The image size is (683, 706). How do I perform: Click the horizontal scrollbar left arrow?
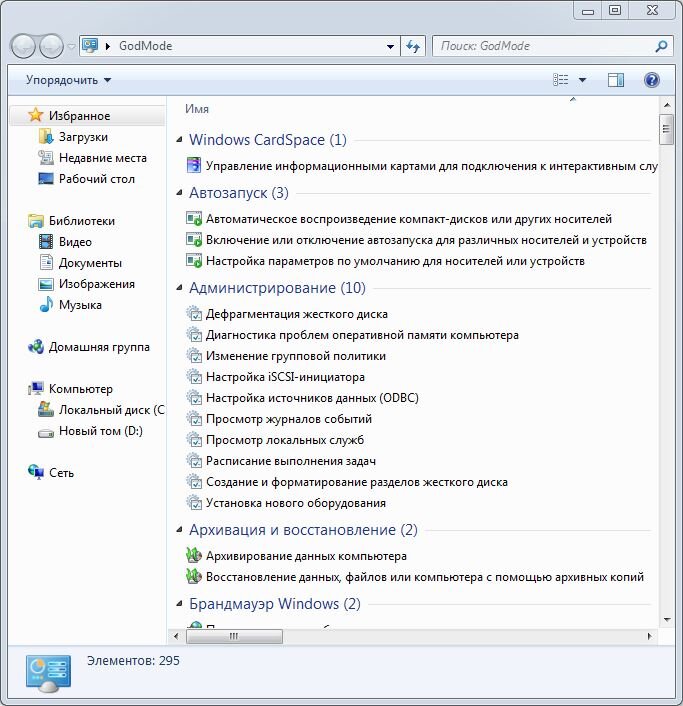click(176, 636)
